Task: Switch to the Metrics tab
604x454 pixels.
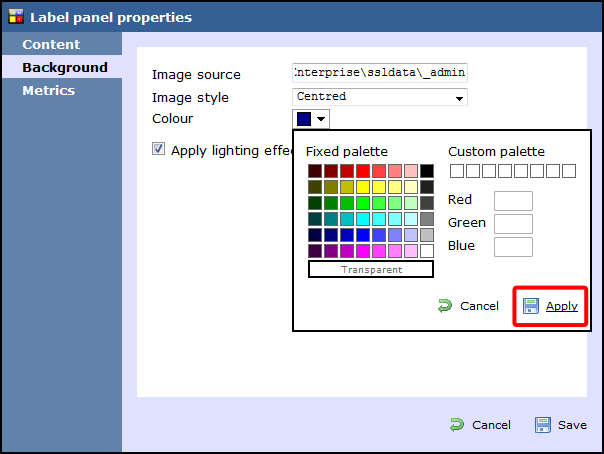Action: 62,90
